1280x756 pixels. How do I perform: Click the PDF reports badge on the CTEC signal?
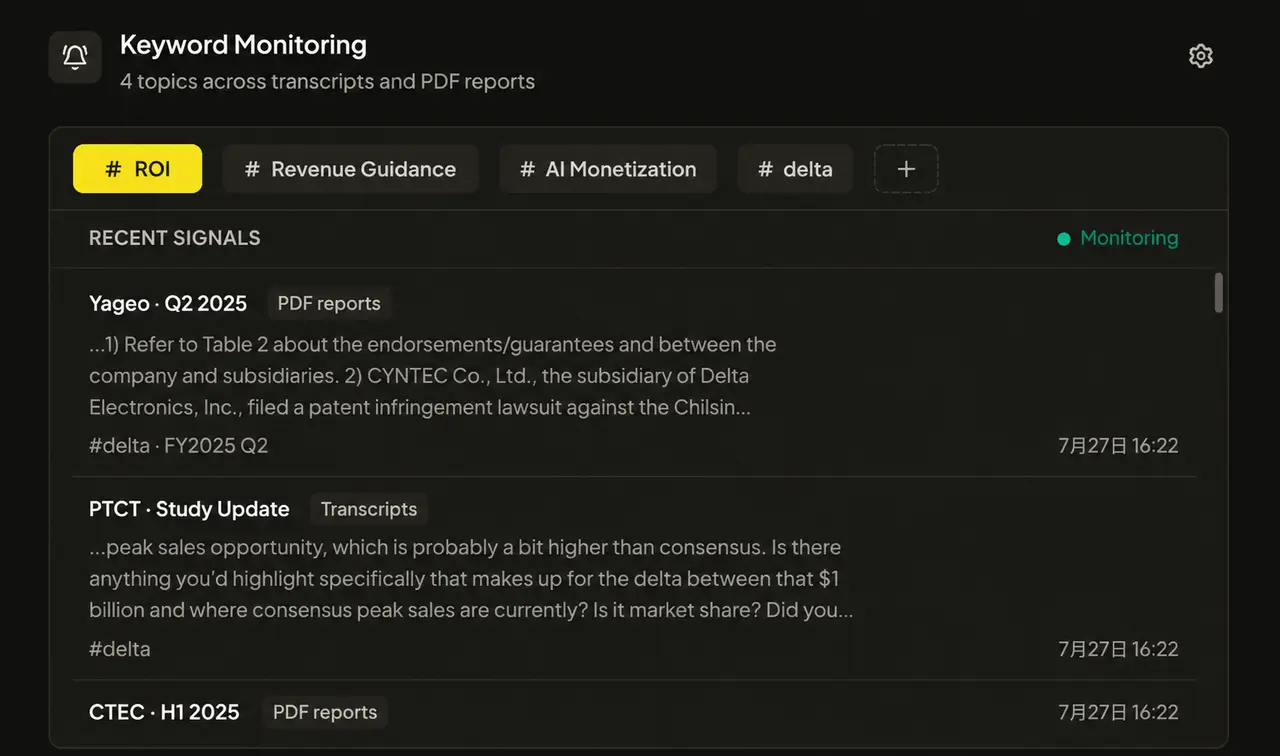pyautogui.click(x=325, y=712)
